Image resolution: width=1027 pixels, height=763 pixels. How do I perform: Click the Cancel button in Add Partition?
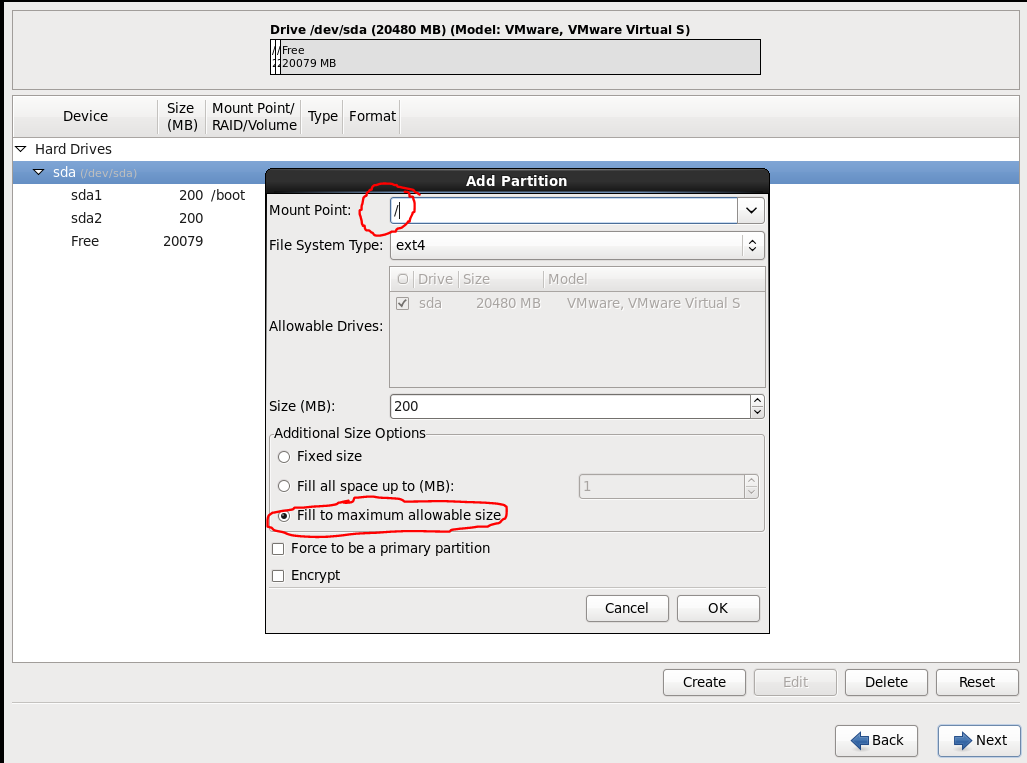coord(627,608)
